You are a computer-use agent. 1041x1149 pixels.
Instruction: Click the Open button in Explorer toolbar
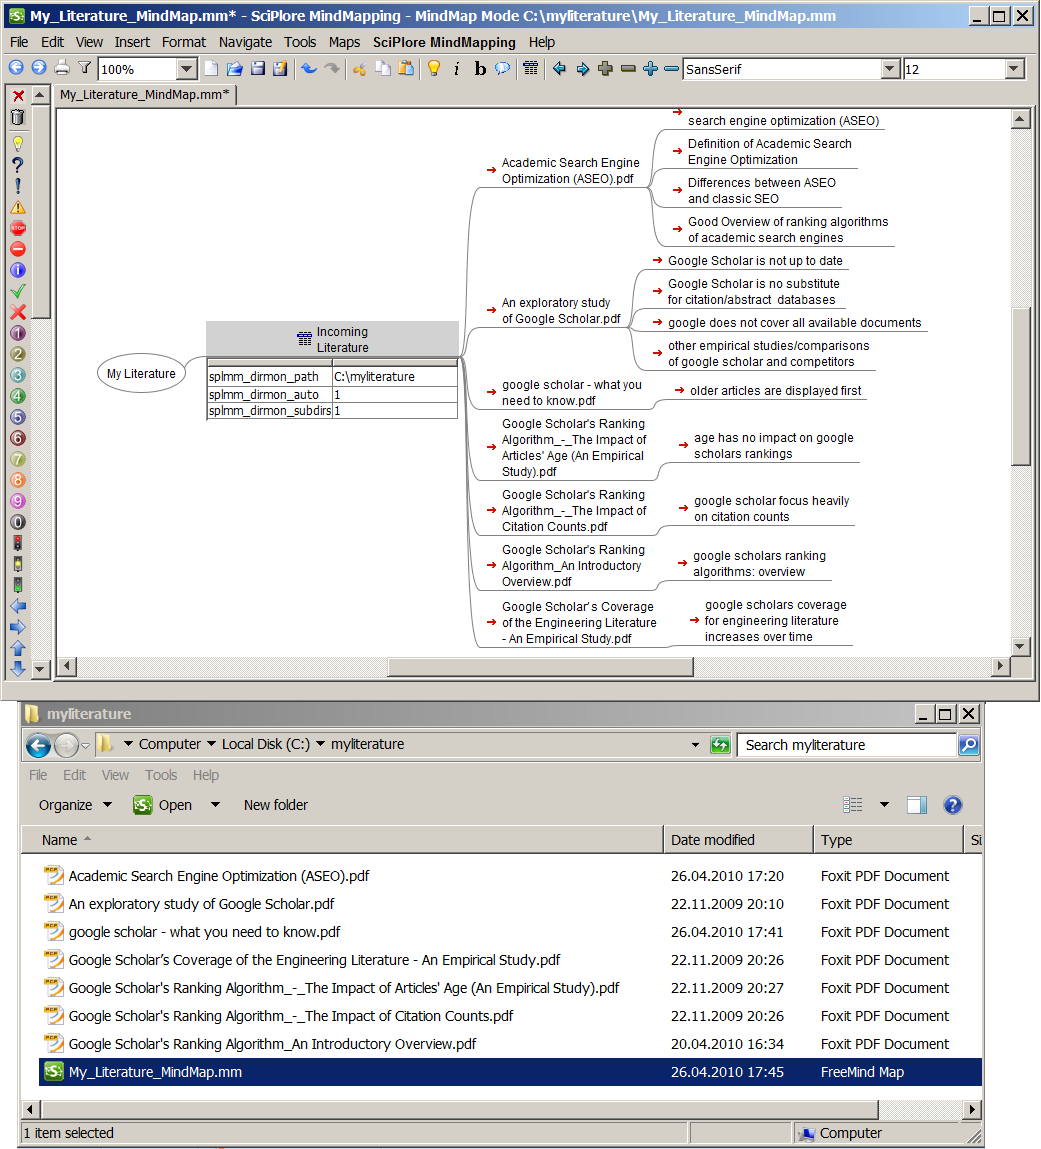163,805
